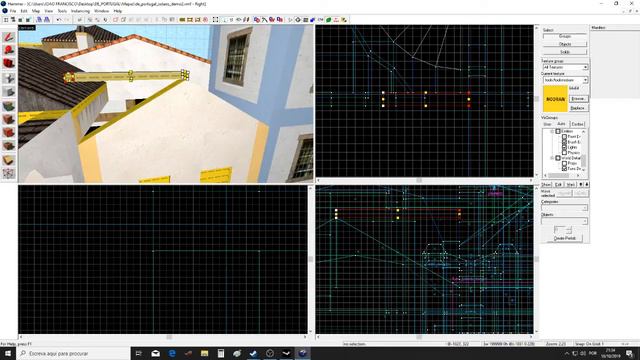Viewport: 640px width, 360px height.
Task: Click the Solids select button
Action: point(565,52)
